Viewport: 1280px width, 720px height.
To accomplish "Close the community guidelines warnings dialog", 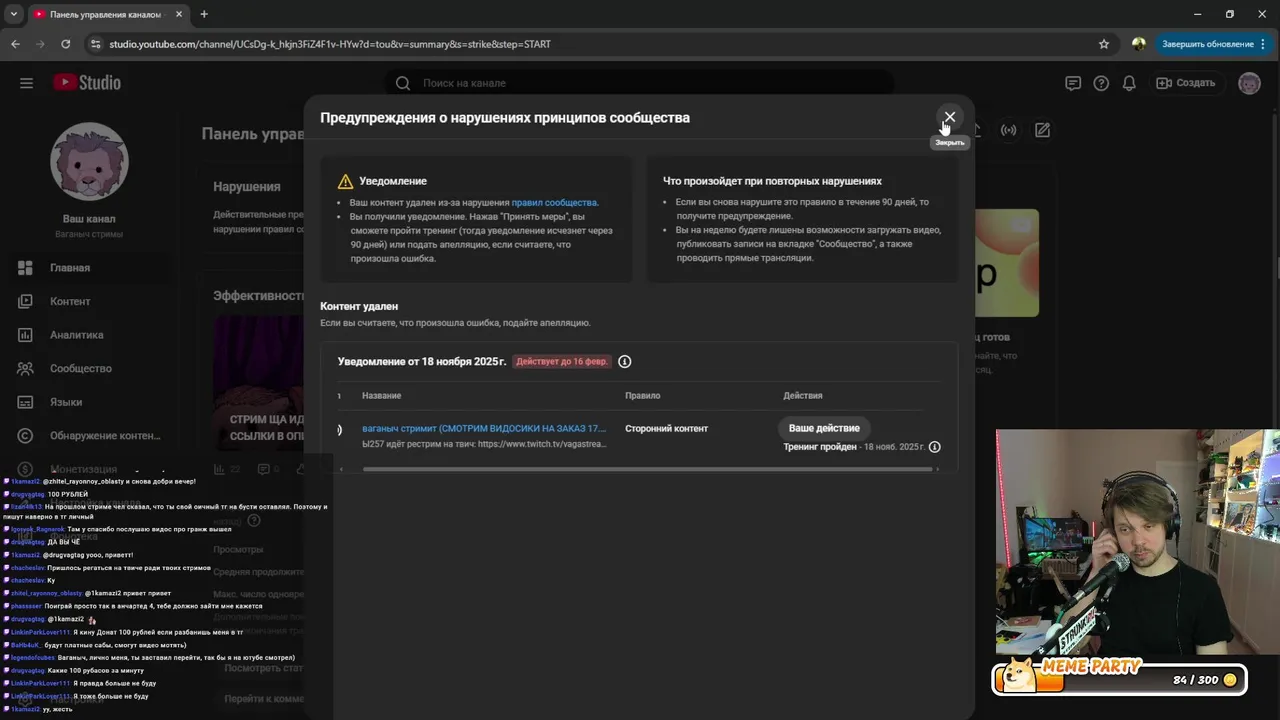I will [949, 117].
